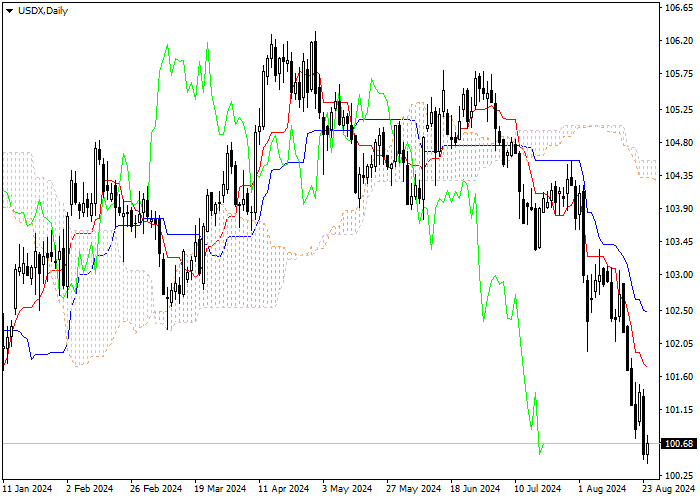Click the 102.50 price axis label
Image resolution: width=700 pixels, height=500 pixels.
(679, 311)
